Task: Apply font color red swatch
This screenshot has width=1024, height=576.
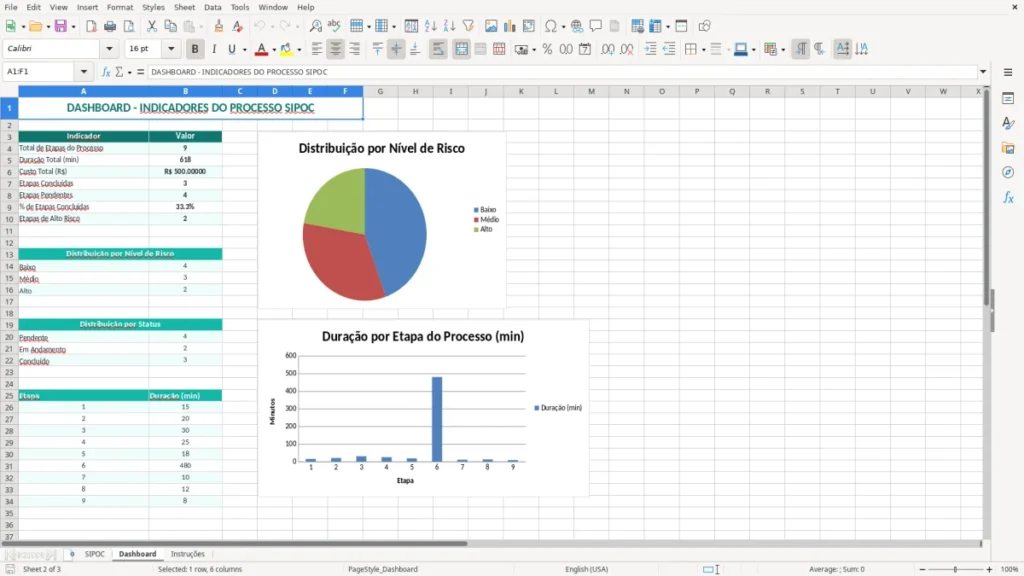Action: (261, 49)
